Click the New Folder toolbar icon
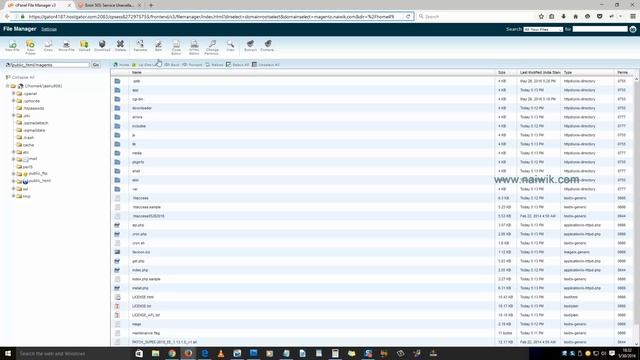 (30, 47)
